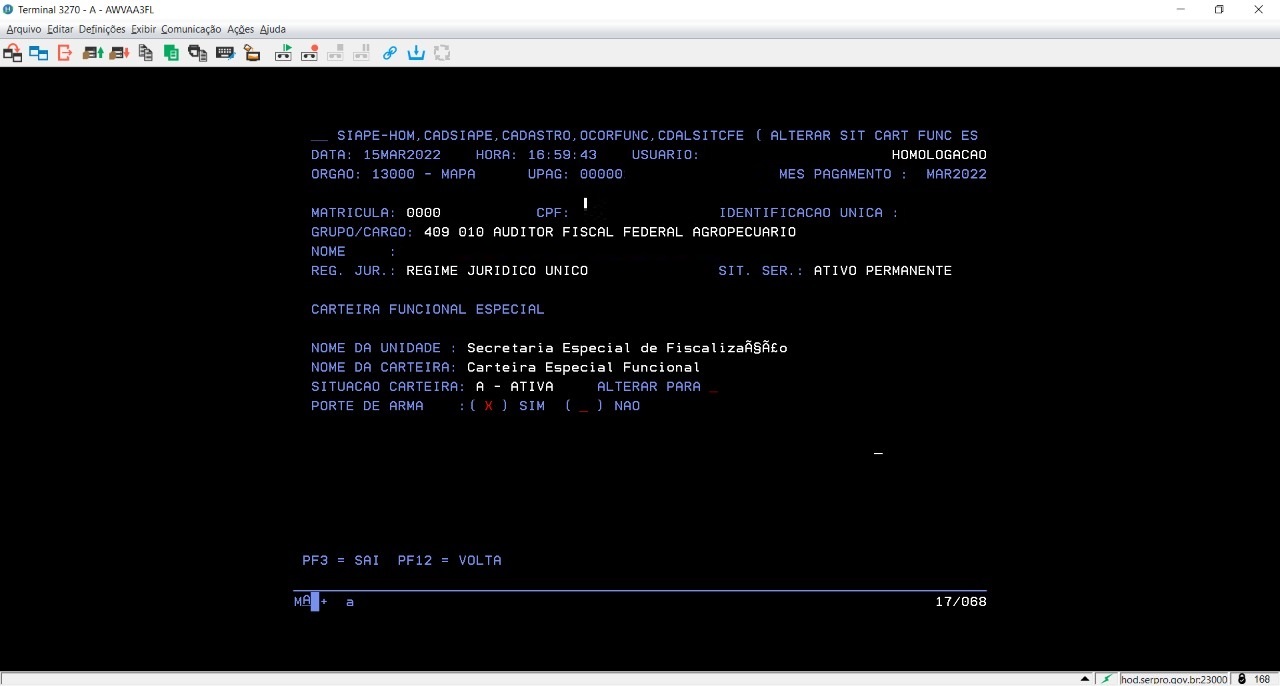Open the Comunicação menu
The width and height of the screenshot is (1280, 686).
(x=190, y=29)
